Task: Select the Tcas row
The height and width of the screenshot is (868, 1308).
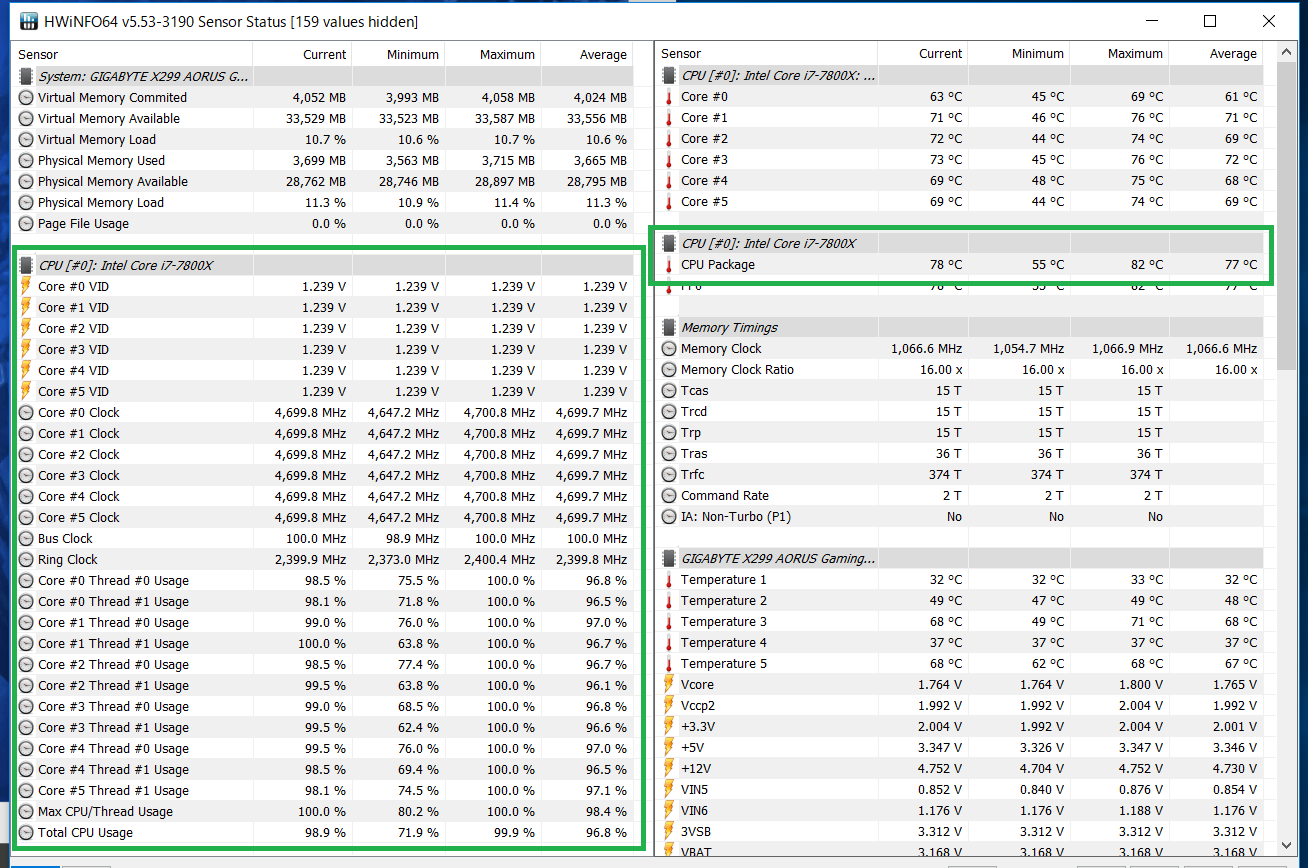Action: point(960,390)
